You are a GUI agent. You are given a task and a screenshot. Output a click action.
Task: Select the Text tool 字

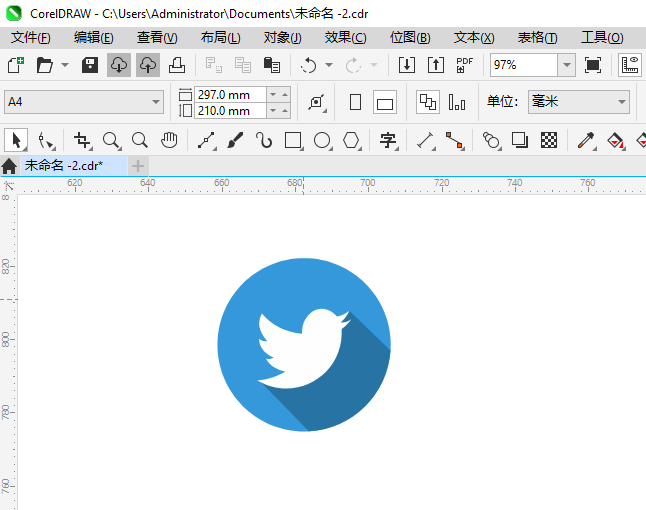tap(388, 140)
